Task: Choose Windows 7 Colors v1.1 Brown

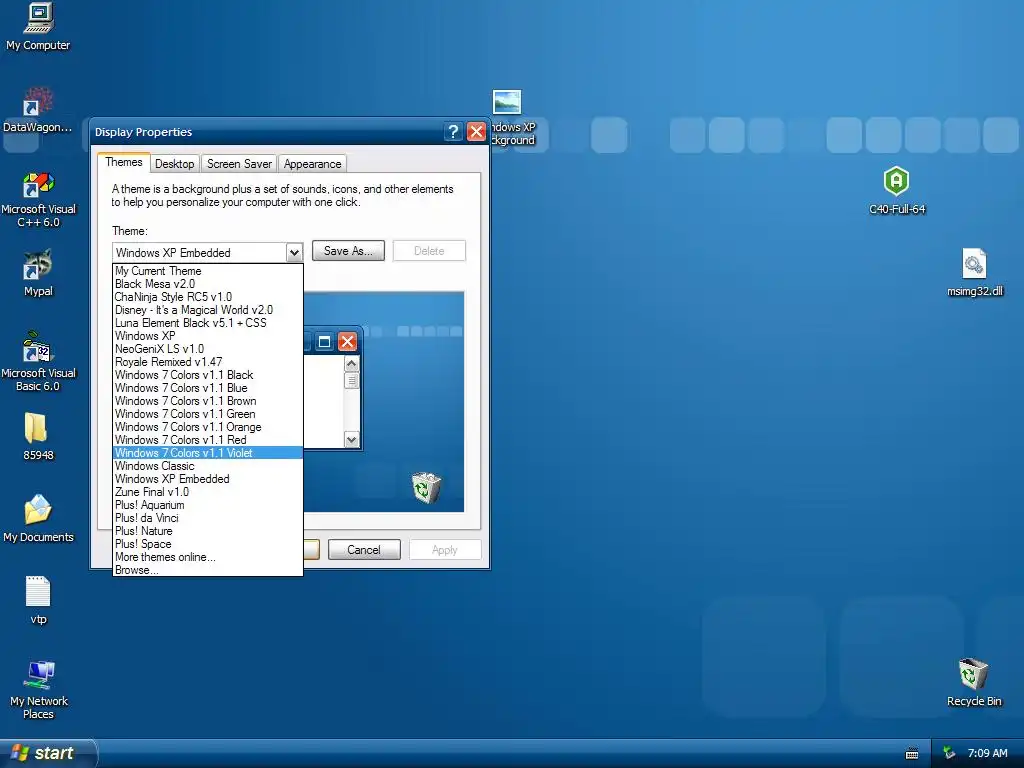Action: click(x=208, y=401)
